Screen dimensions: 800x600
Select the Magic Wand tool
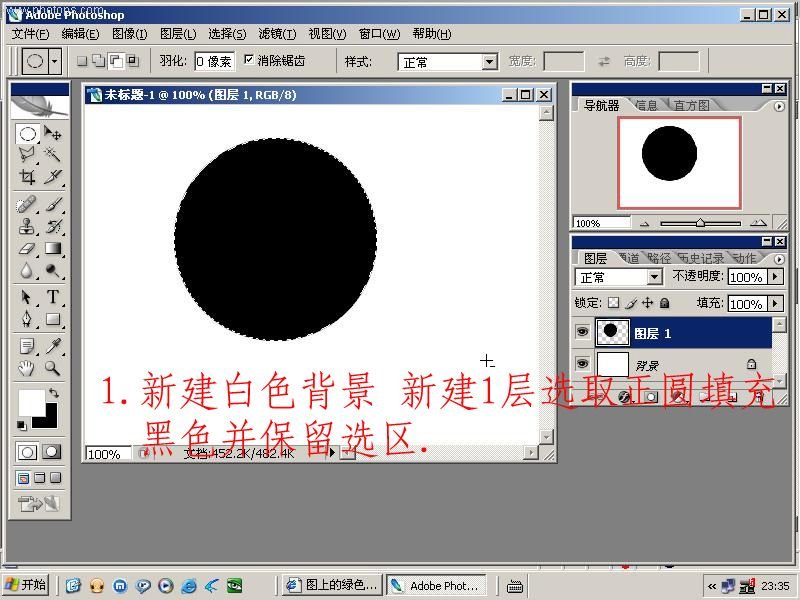(53, 155)
